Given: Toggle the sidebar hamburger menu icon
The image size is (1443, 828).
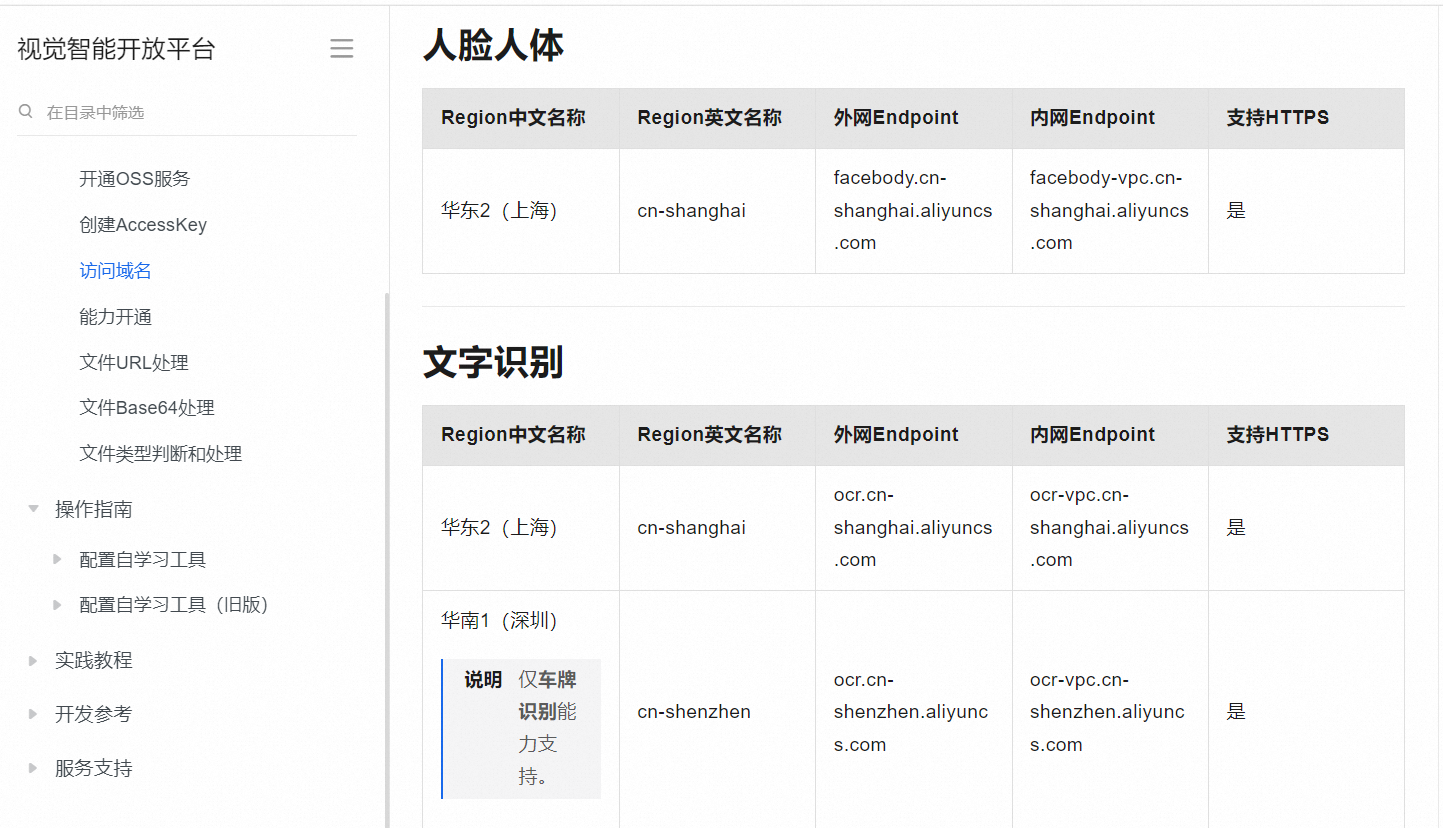Looking at the screenshot, I should 342,49.
